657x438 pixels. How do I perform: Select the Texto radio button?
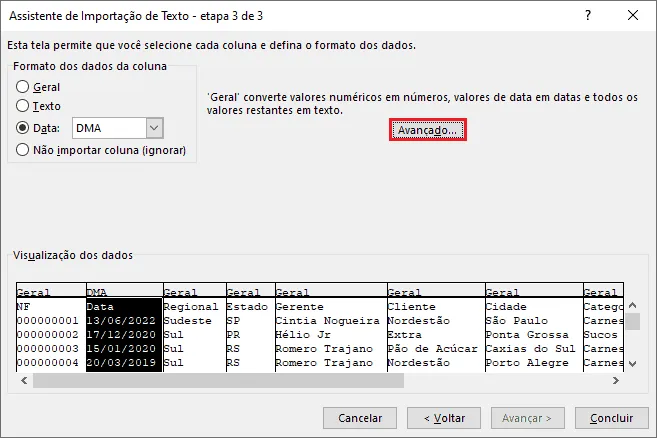(x=22, y=106)
